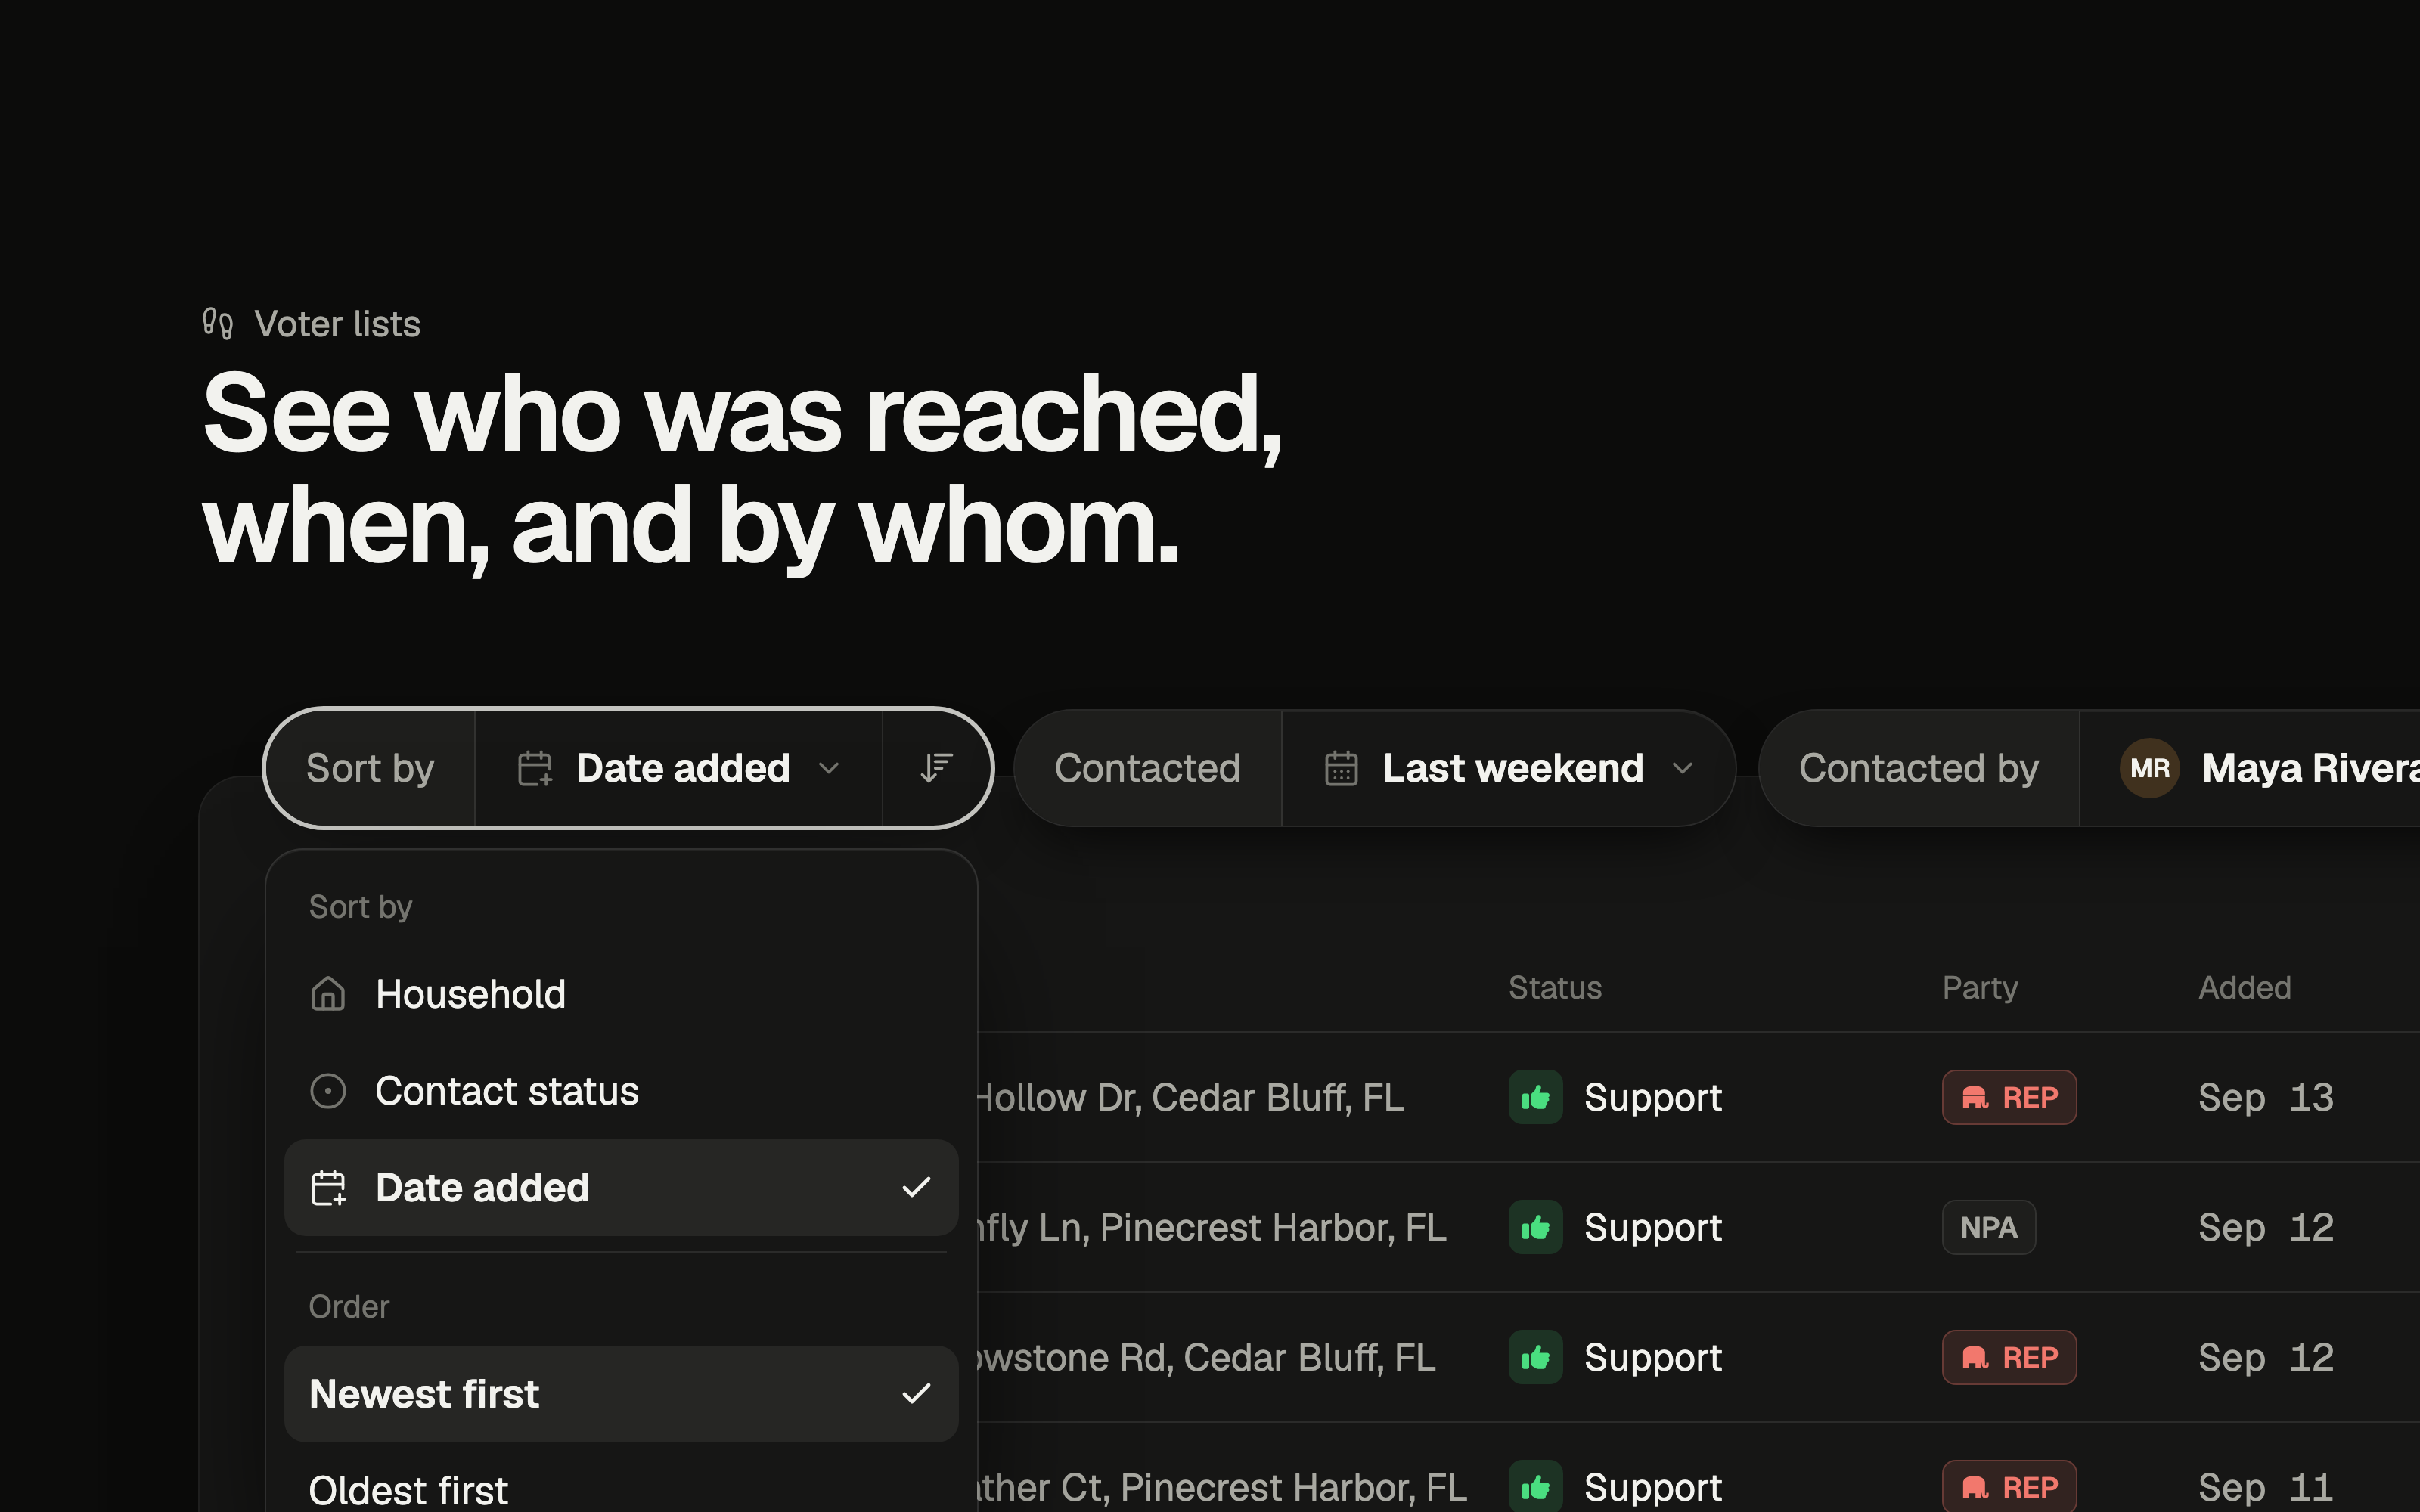2420x1512 pixels.
Task: Click the Support status in the wstone Rd row
Action: coord(1653,1357)
